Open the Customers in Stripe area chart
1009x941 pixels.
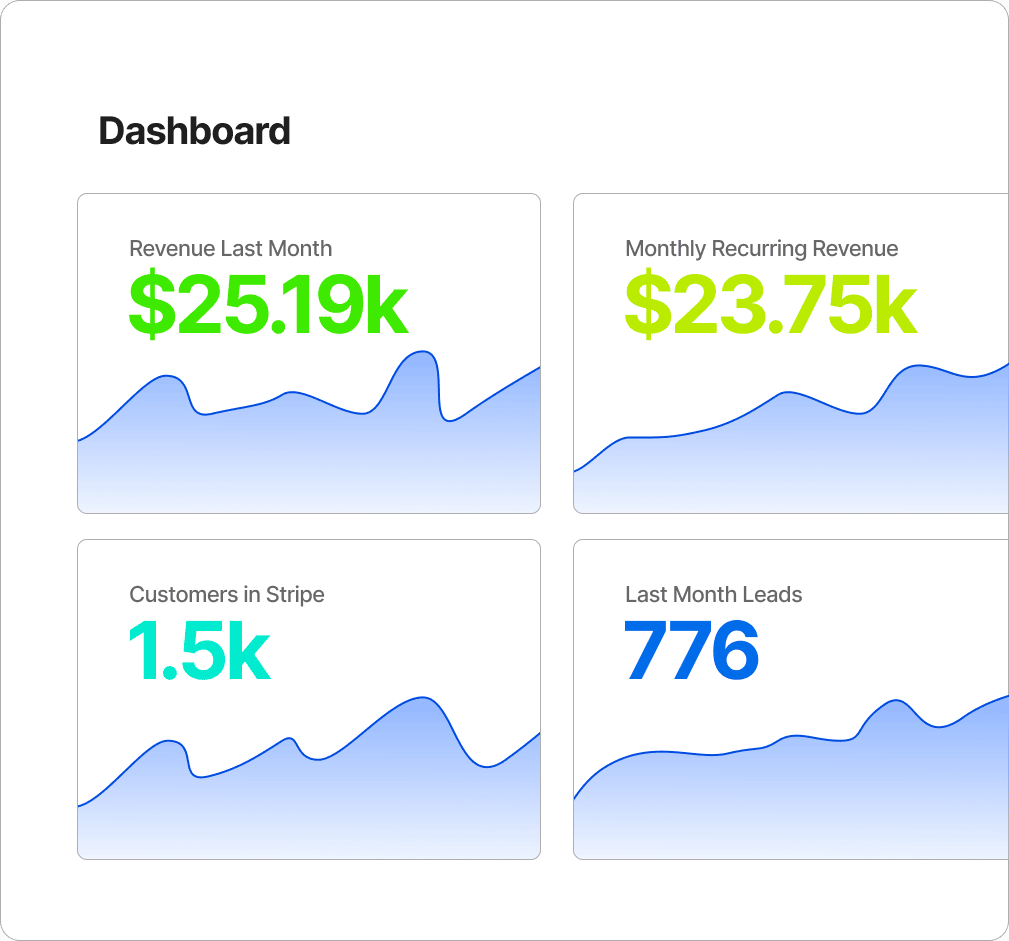tap(308, 800)
